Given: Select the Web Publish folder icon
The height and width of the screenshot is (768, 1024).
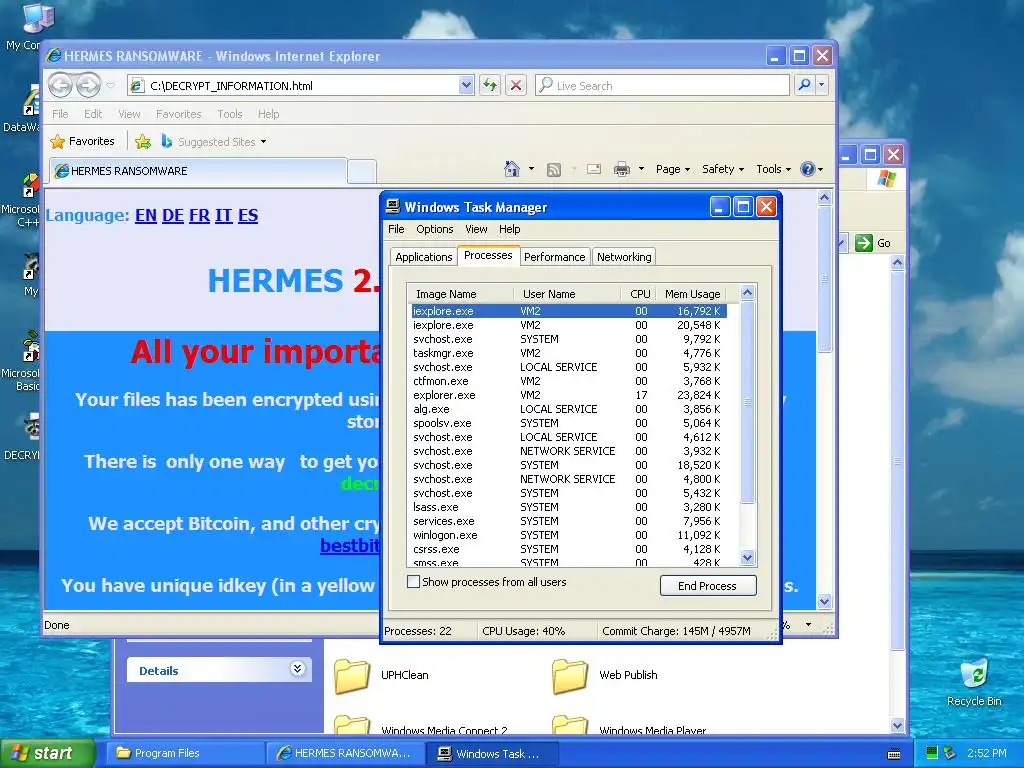Looking at the screenshot, I should coord(570,676).
